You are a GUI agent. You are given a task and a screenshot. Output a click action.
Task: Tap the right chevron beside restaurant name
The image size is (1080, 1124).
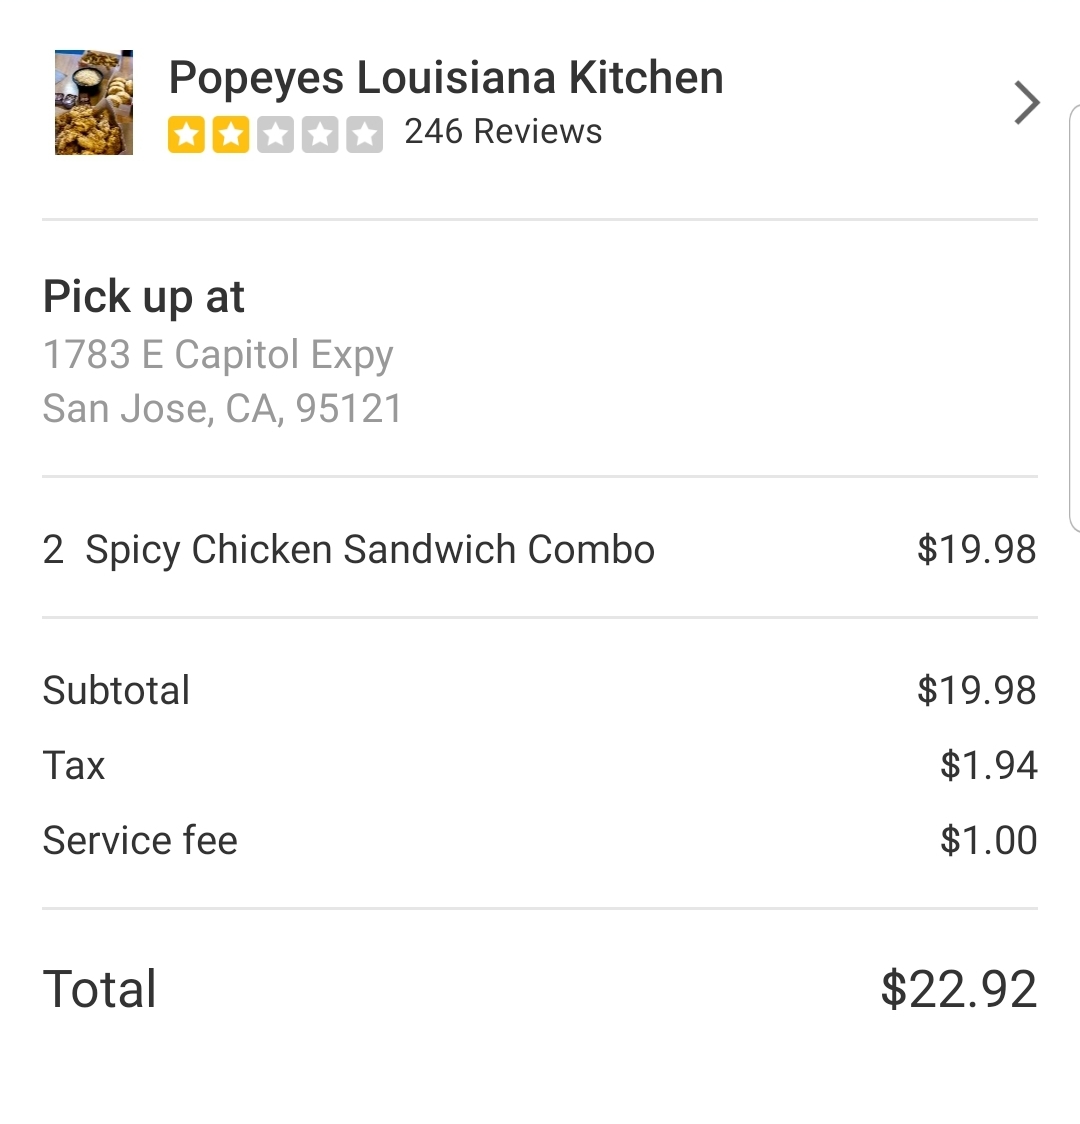pyautogui.click(x=1026, y=102)
